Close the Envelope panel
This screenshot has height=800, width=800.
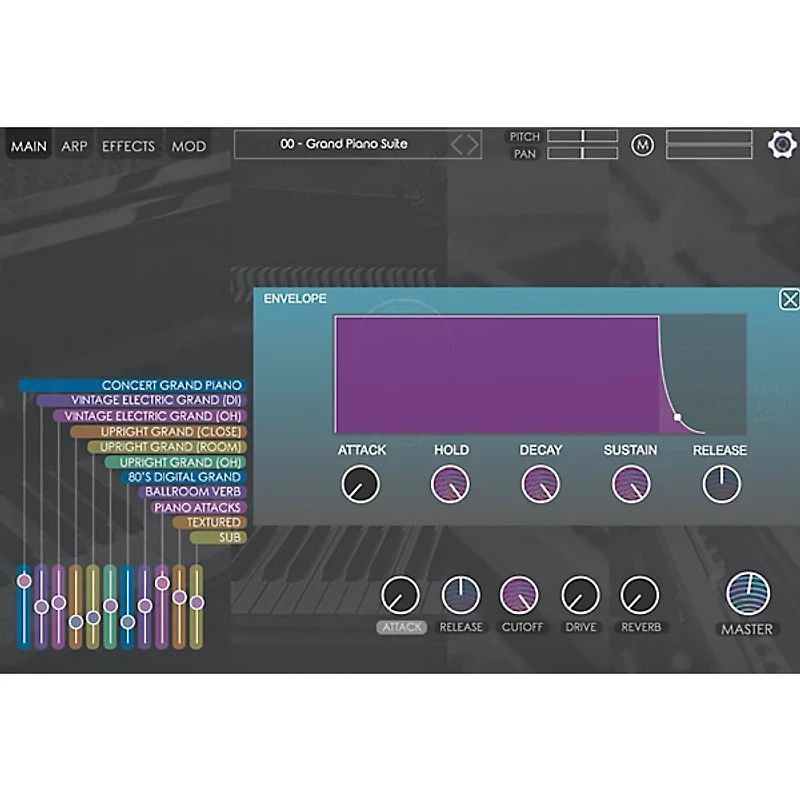pos(791,299)
